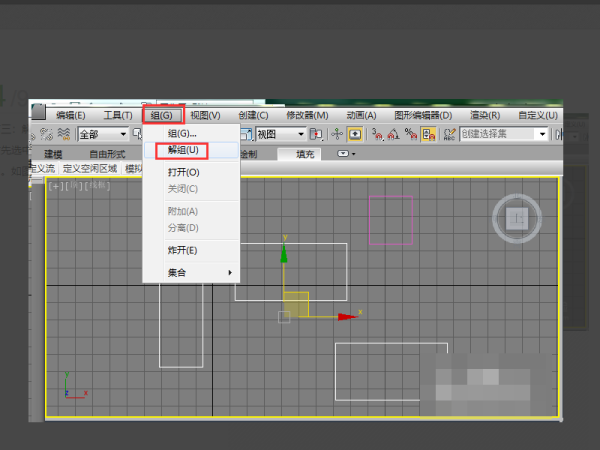Click the Select Object icon beside filter dropdown
Image resolution: width=600 pixels, height=450 pixels.
pos(137,134)
